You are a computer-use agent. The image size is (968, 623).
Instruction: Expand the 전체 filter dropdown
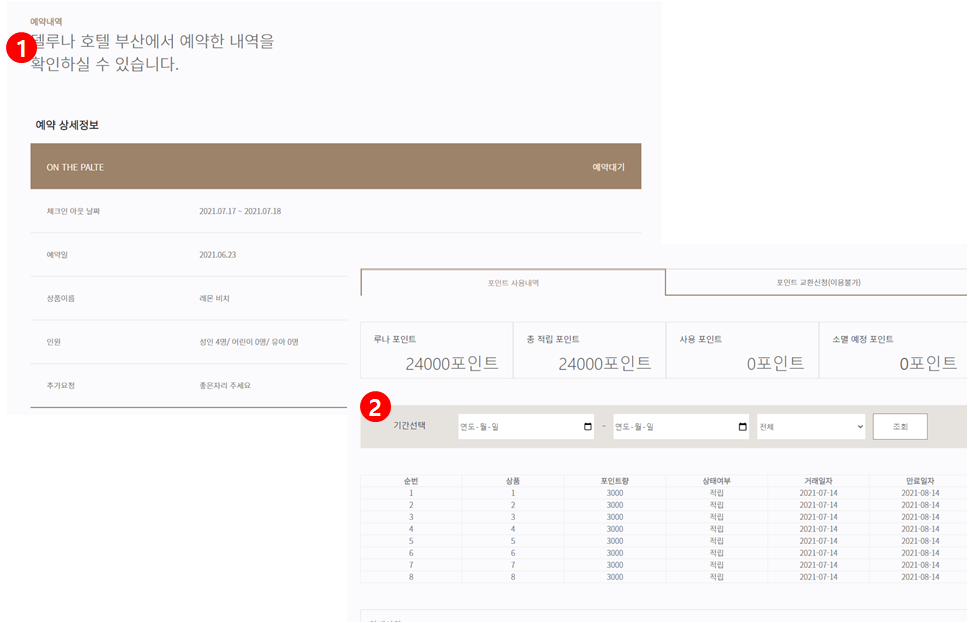pos(811,427)
